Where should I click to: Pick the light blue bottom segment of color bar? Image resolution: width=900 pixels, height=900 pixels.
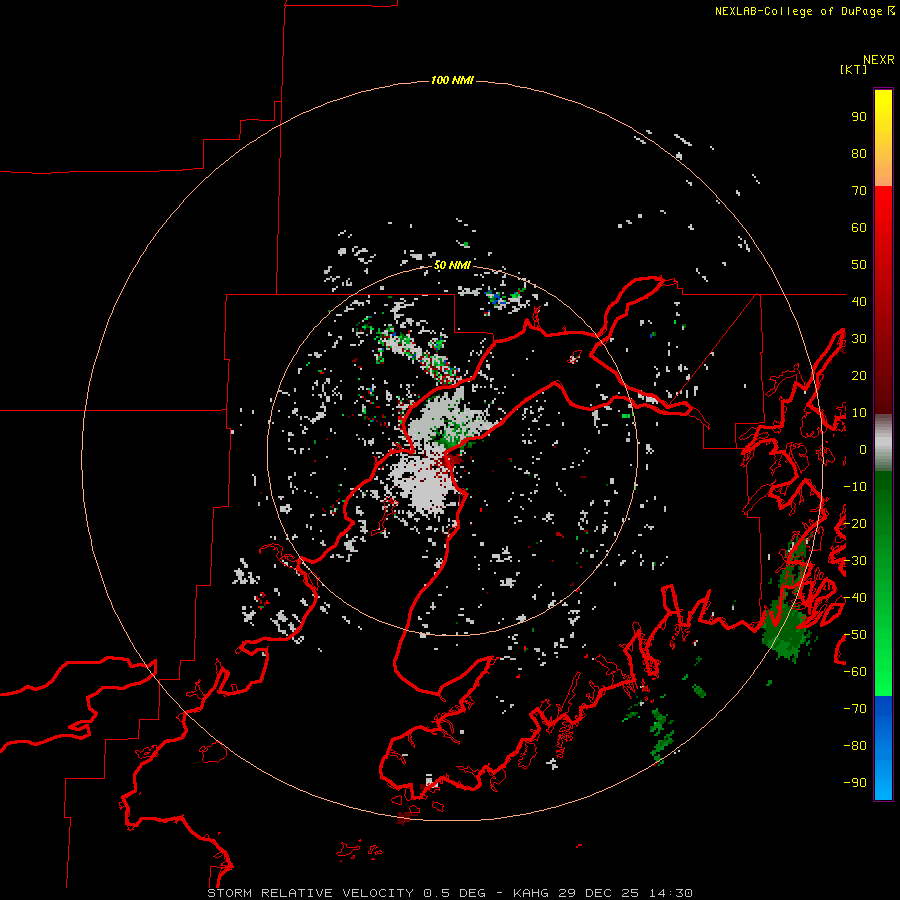[883, 781]
